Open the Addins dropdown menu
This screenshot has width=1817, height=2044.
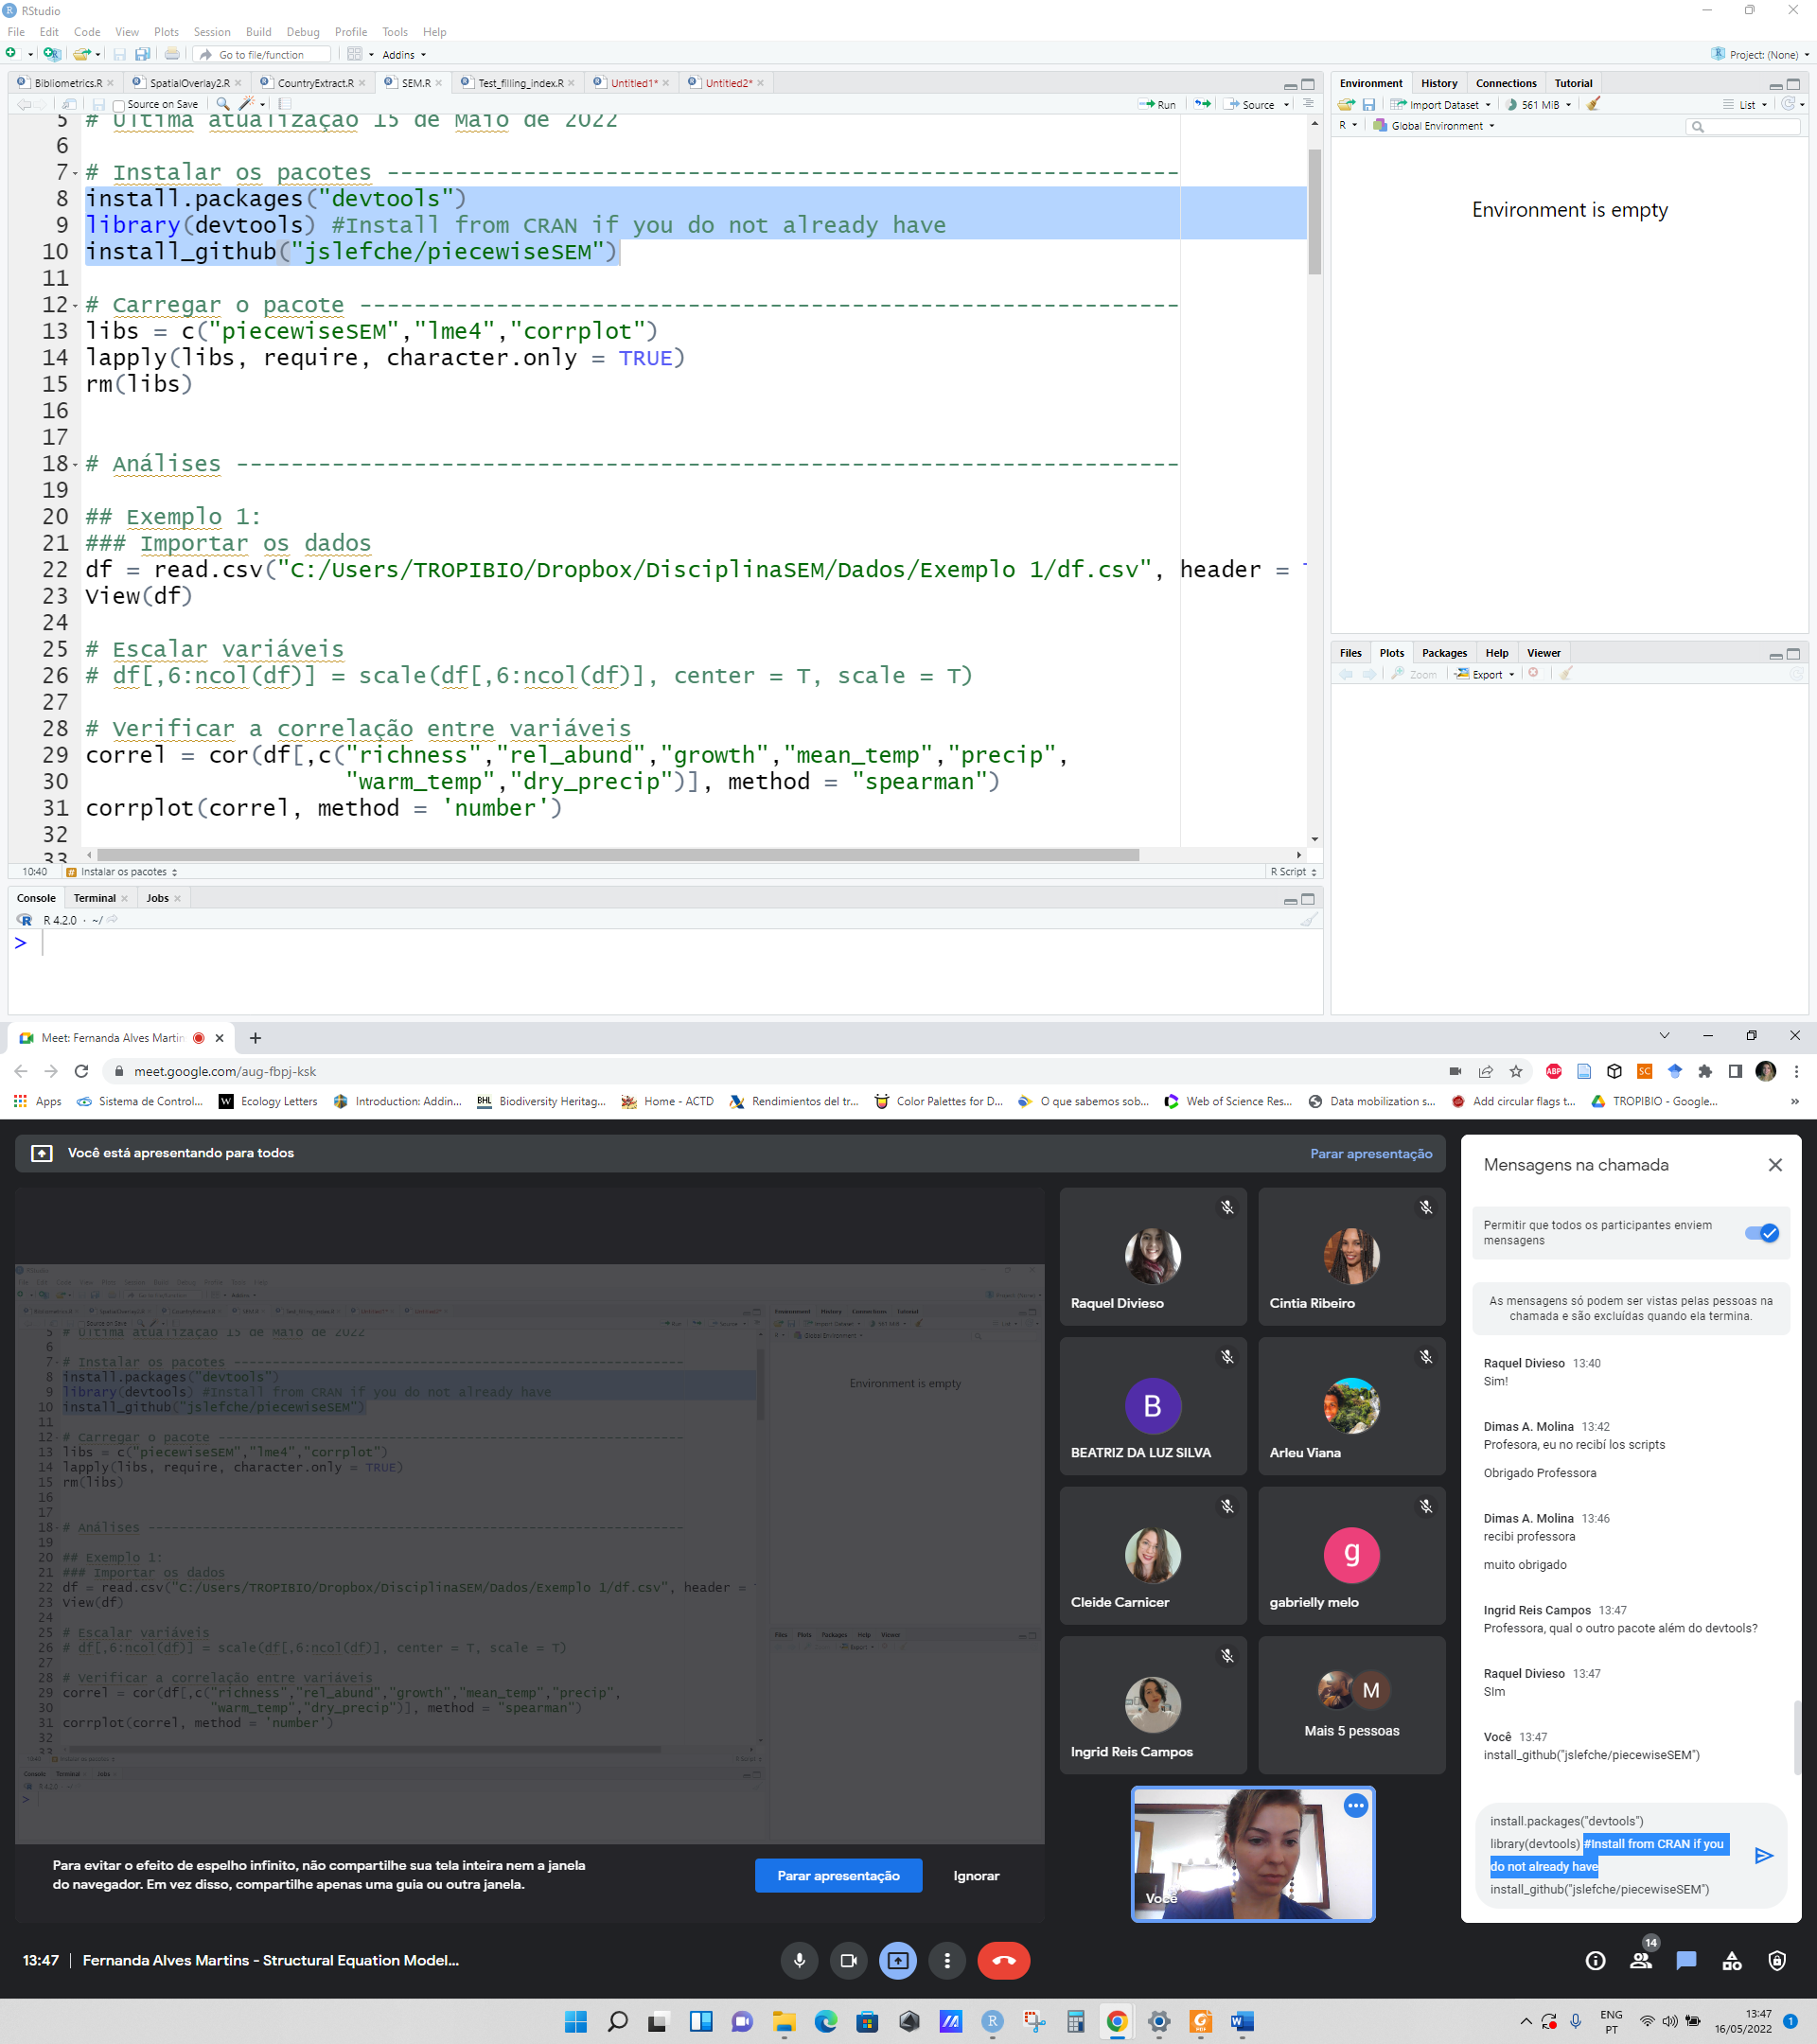[x=403, y=55]
